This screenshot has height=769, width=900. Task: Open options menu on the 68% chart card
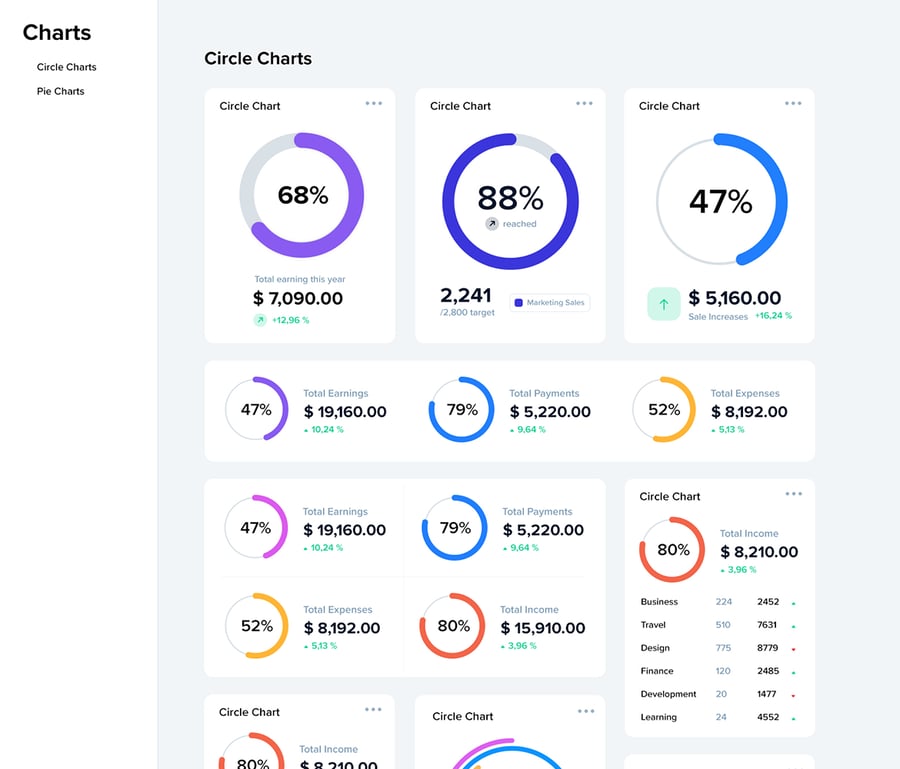[374, 103]
